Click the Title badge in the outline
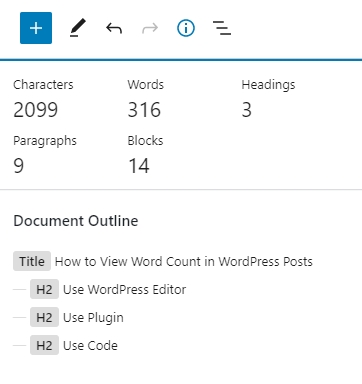362x384 pixels. (32, 261)
